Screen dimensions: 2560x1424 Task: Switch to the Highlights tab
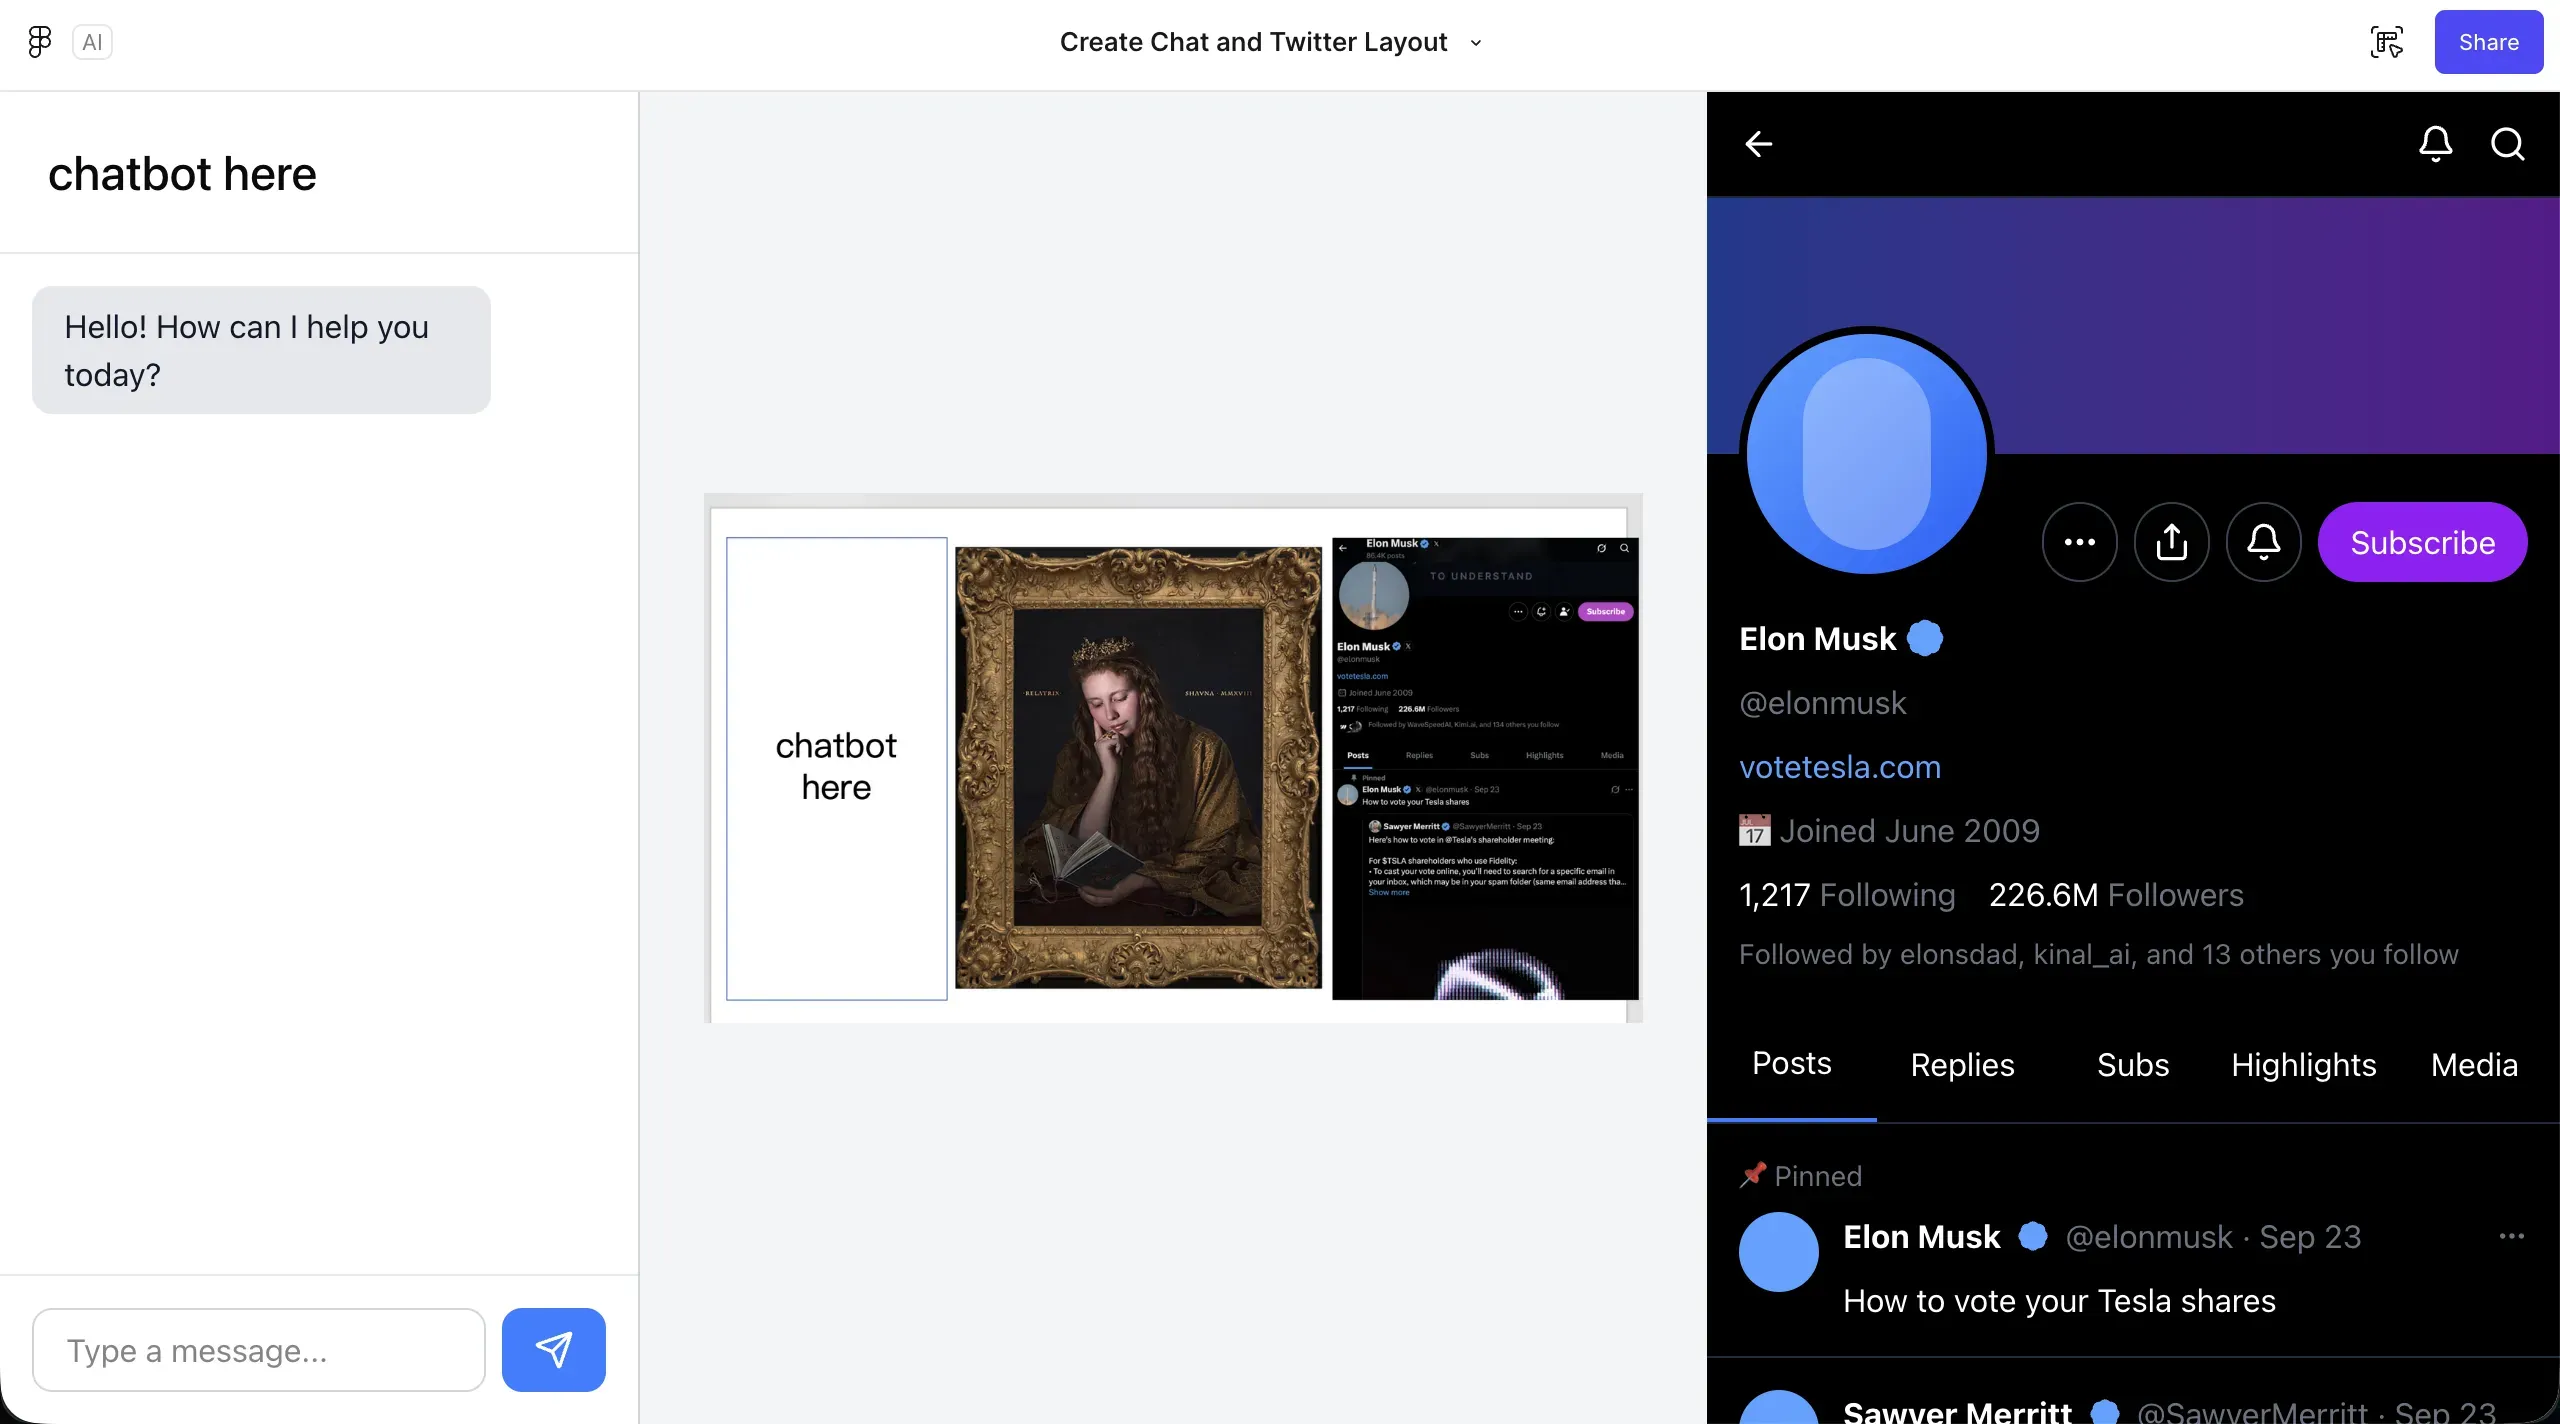pos(2304,1065)
